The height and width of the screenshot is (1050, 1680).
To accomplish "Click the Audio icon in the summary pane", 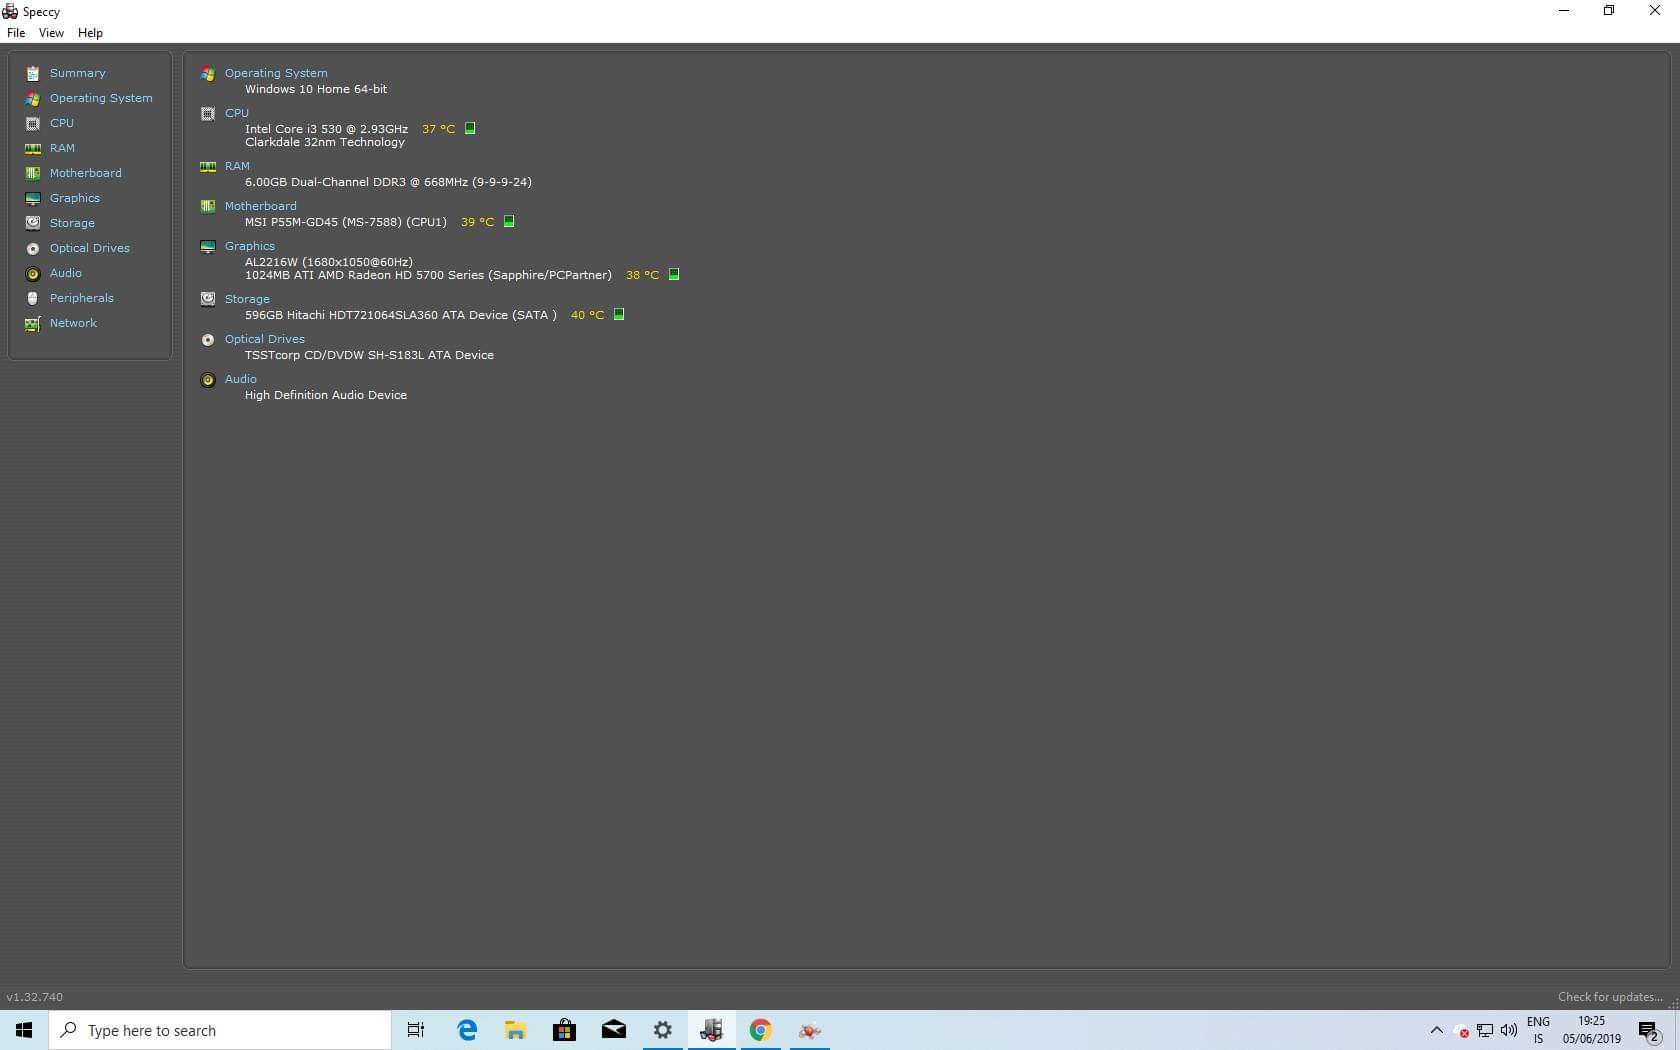I will 208,380.
